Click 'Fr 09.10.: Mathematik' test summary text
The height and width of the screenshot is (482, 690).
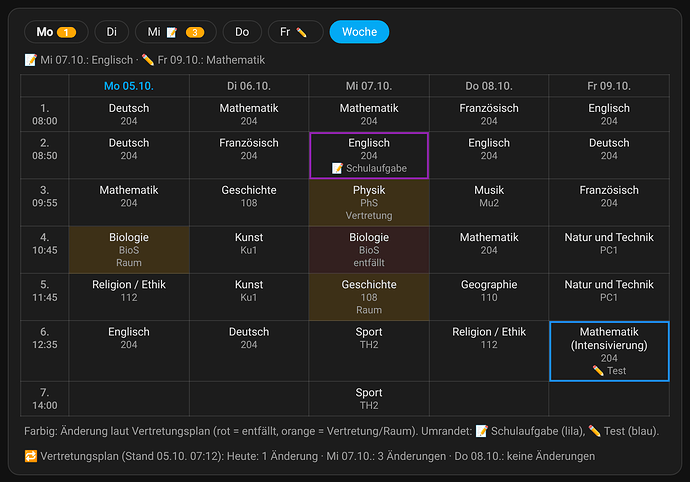point(211,60)
